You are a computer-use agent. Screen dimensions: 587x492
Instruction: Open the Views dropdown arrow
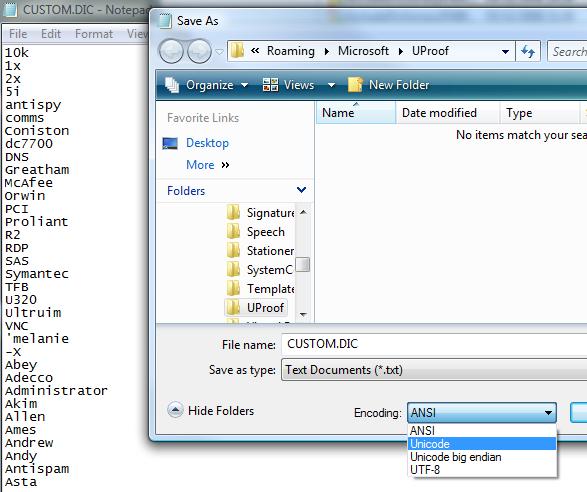click(331, 85)
